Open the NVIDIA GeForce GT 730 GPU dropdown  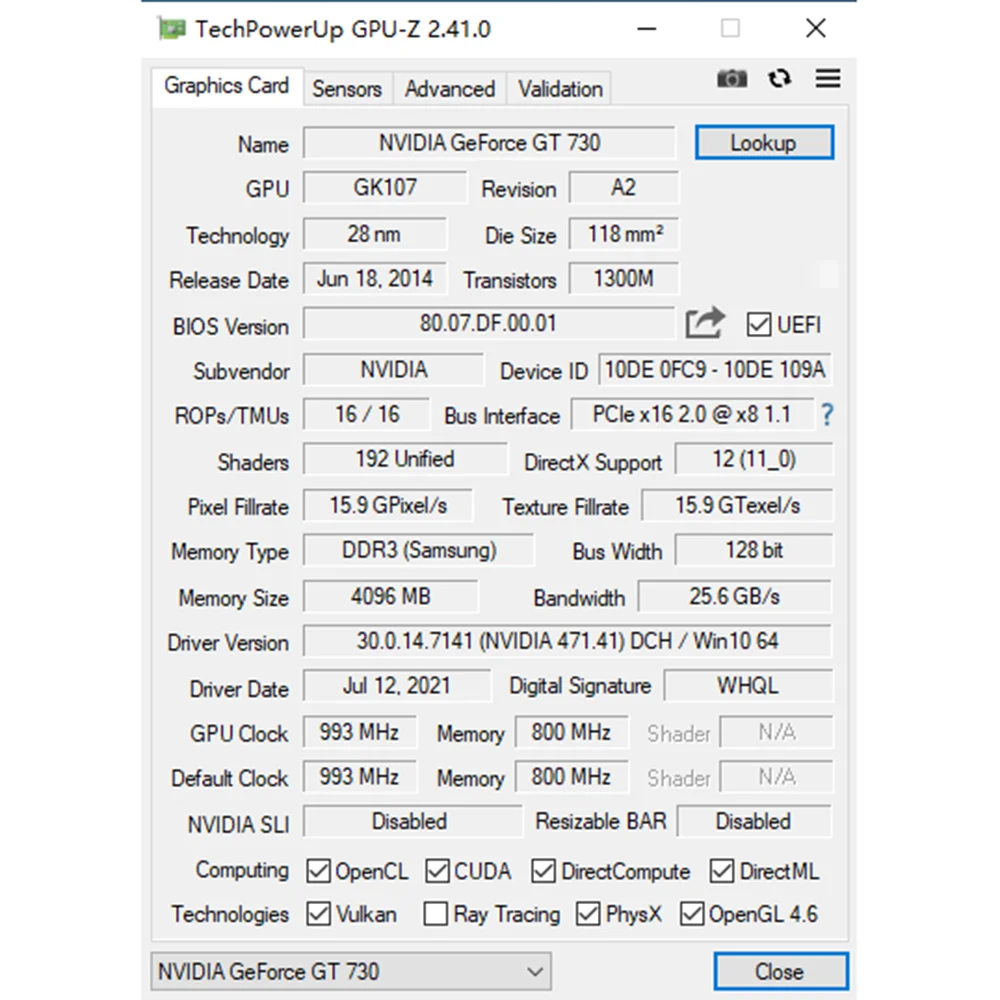pyautogui.click(x=351, y=971)
